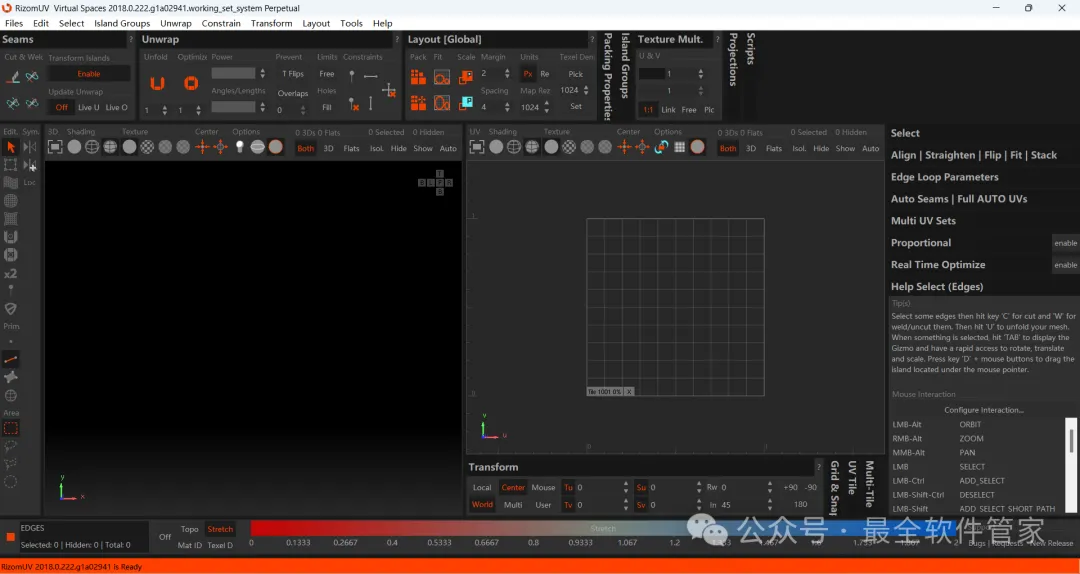Select the Edge primitive mode icon

click(10, 360)
